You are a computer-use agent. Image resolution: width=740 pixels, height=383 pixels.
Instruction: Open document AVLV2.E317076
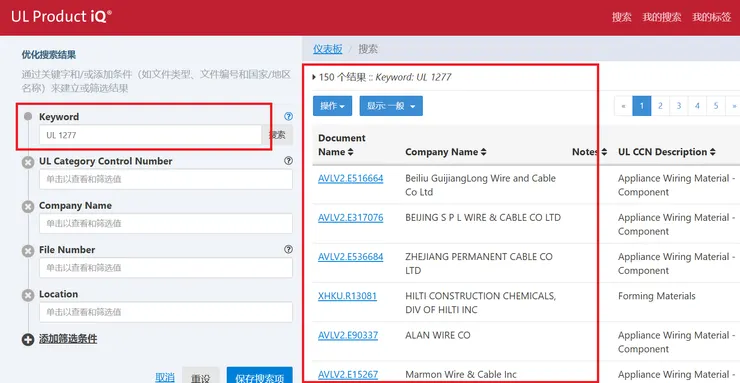point(351,217)
